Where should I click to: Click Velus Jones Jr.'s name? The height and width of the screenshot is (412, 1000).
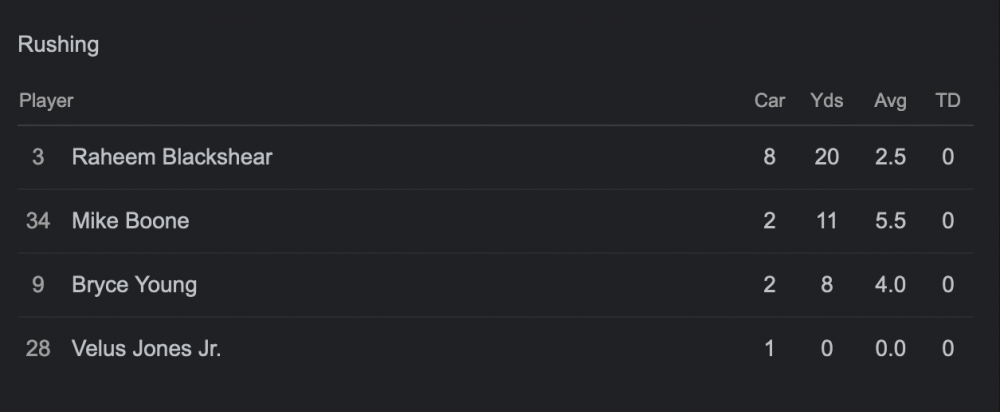pos(146,349)
